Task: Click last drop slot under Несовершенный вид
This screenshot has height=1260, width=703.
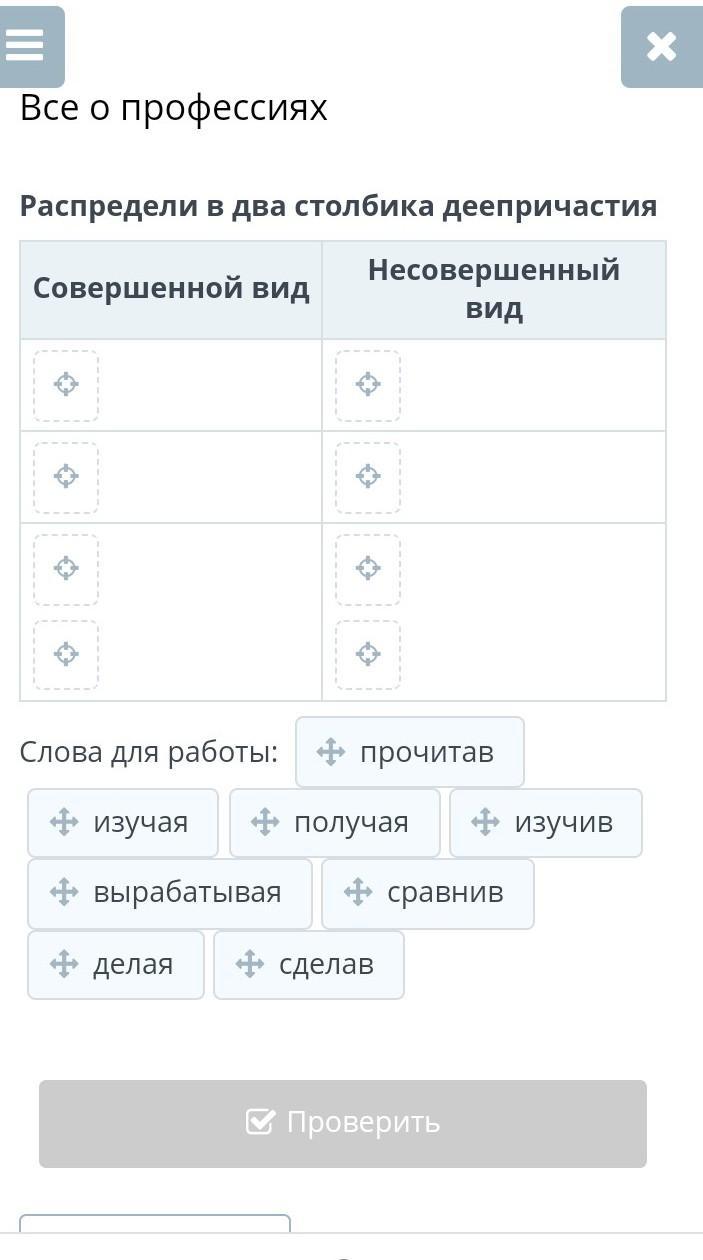Action: pyautogui.click(x=368, y=655)
